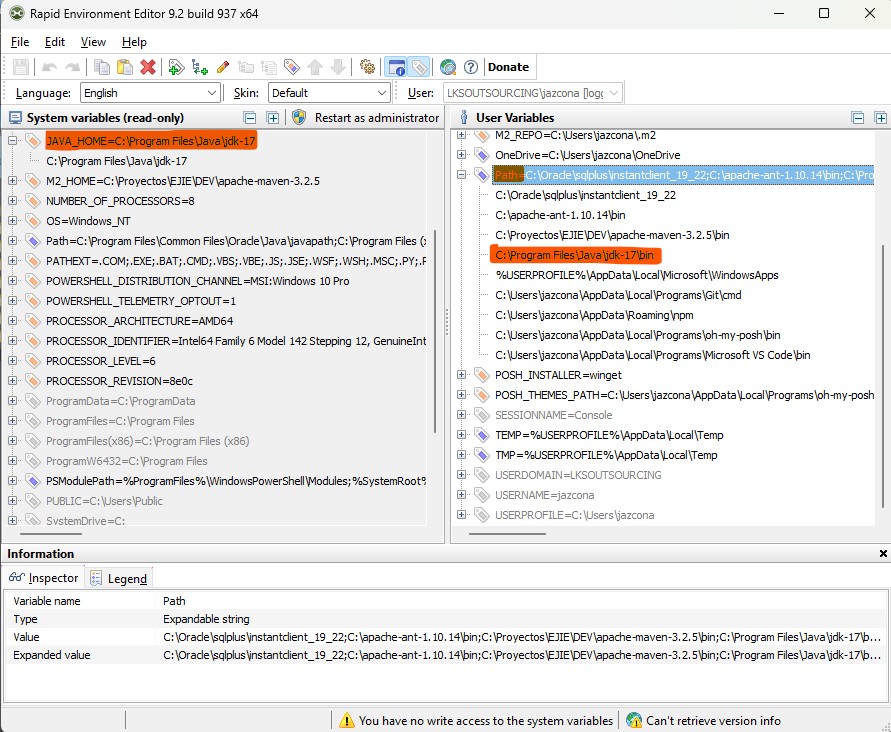The height and width of the screenshot is (732, 891).
Task: Select POSH_THEMES_PATH variable row
Action: pyautogui.click(x=684, y=395)
